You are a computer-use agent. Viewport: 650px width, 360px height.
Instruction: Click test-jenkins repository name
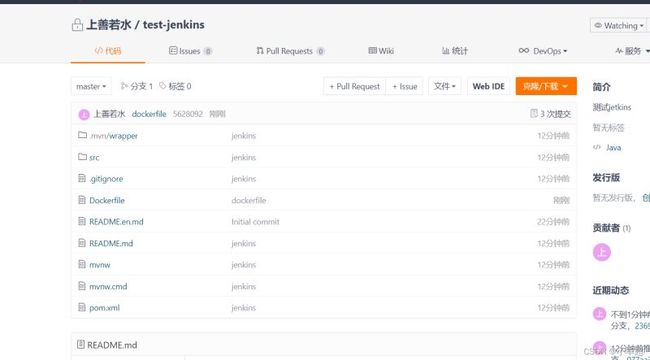pos(174,25)
